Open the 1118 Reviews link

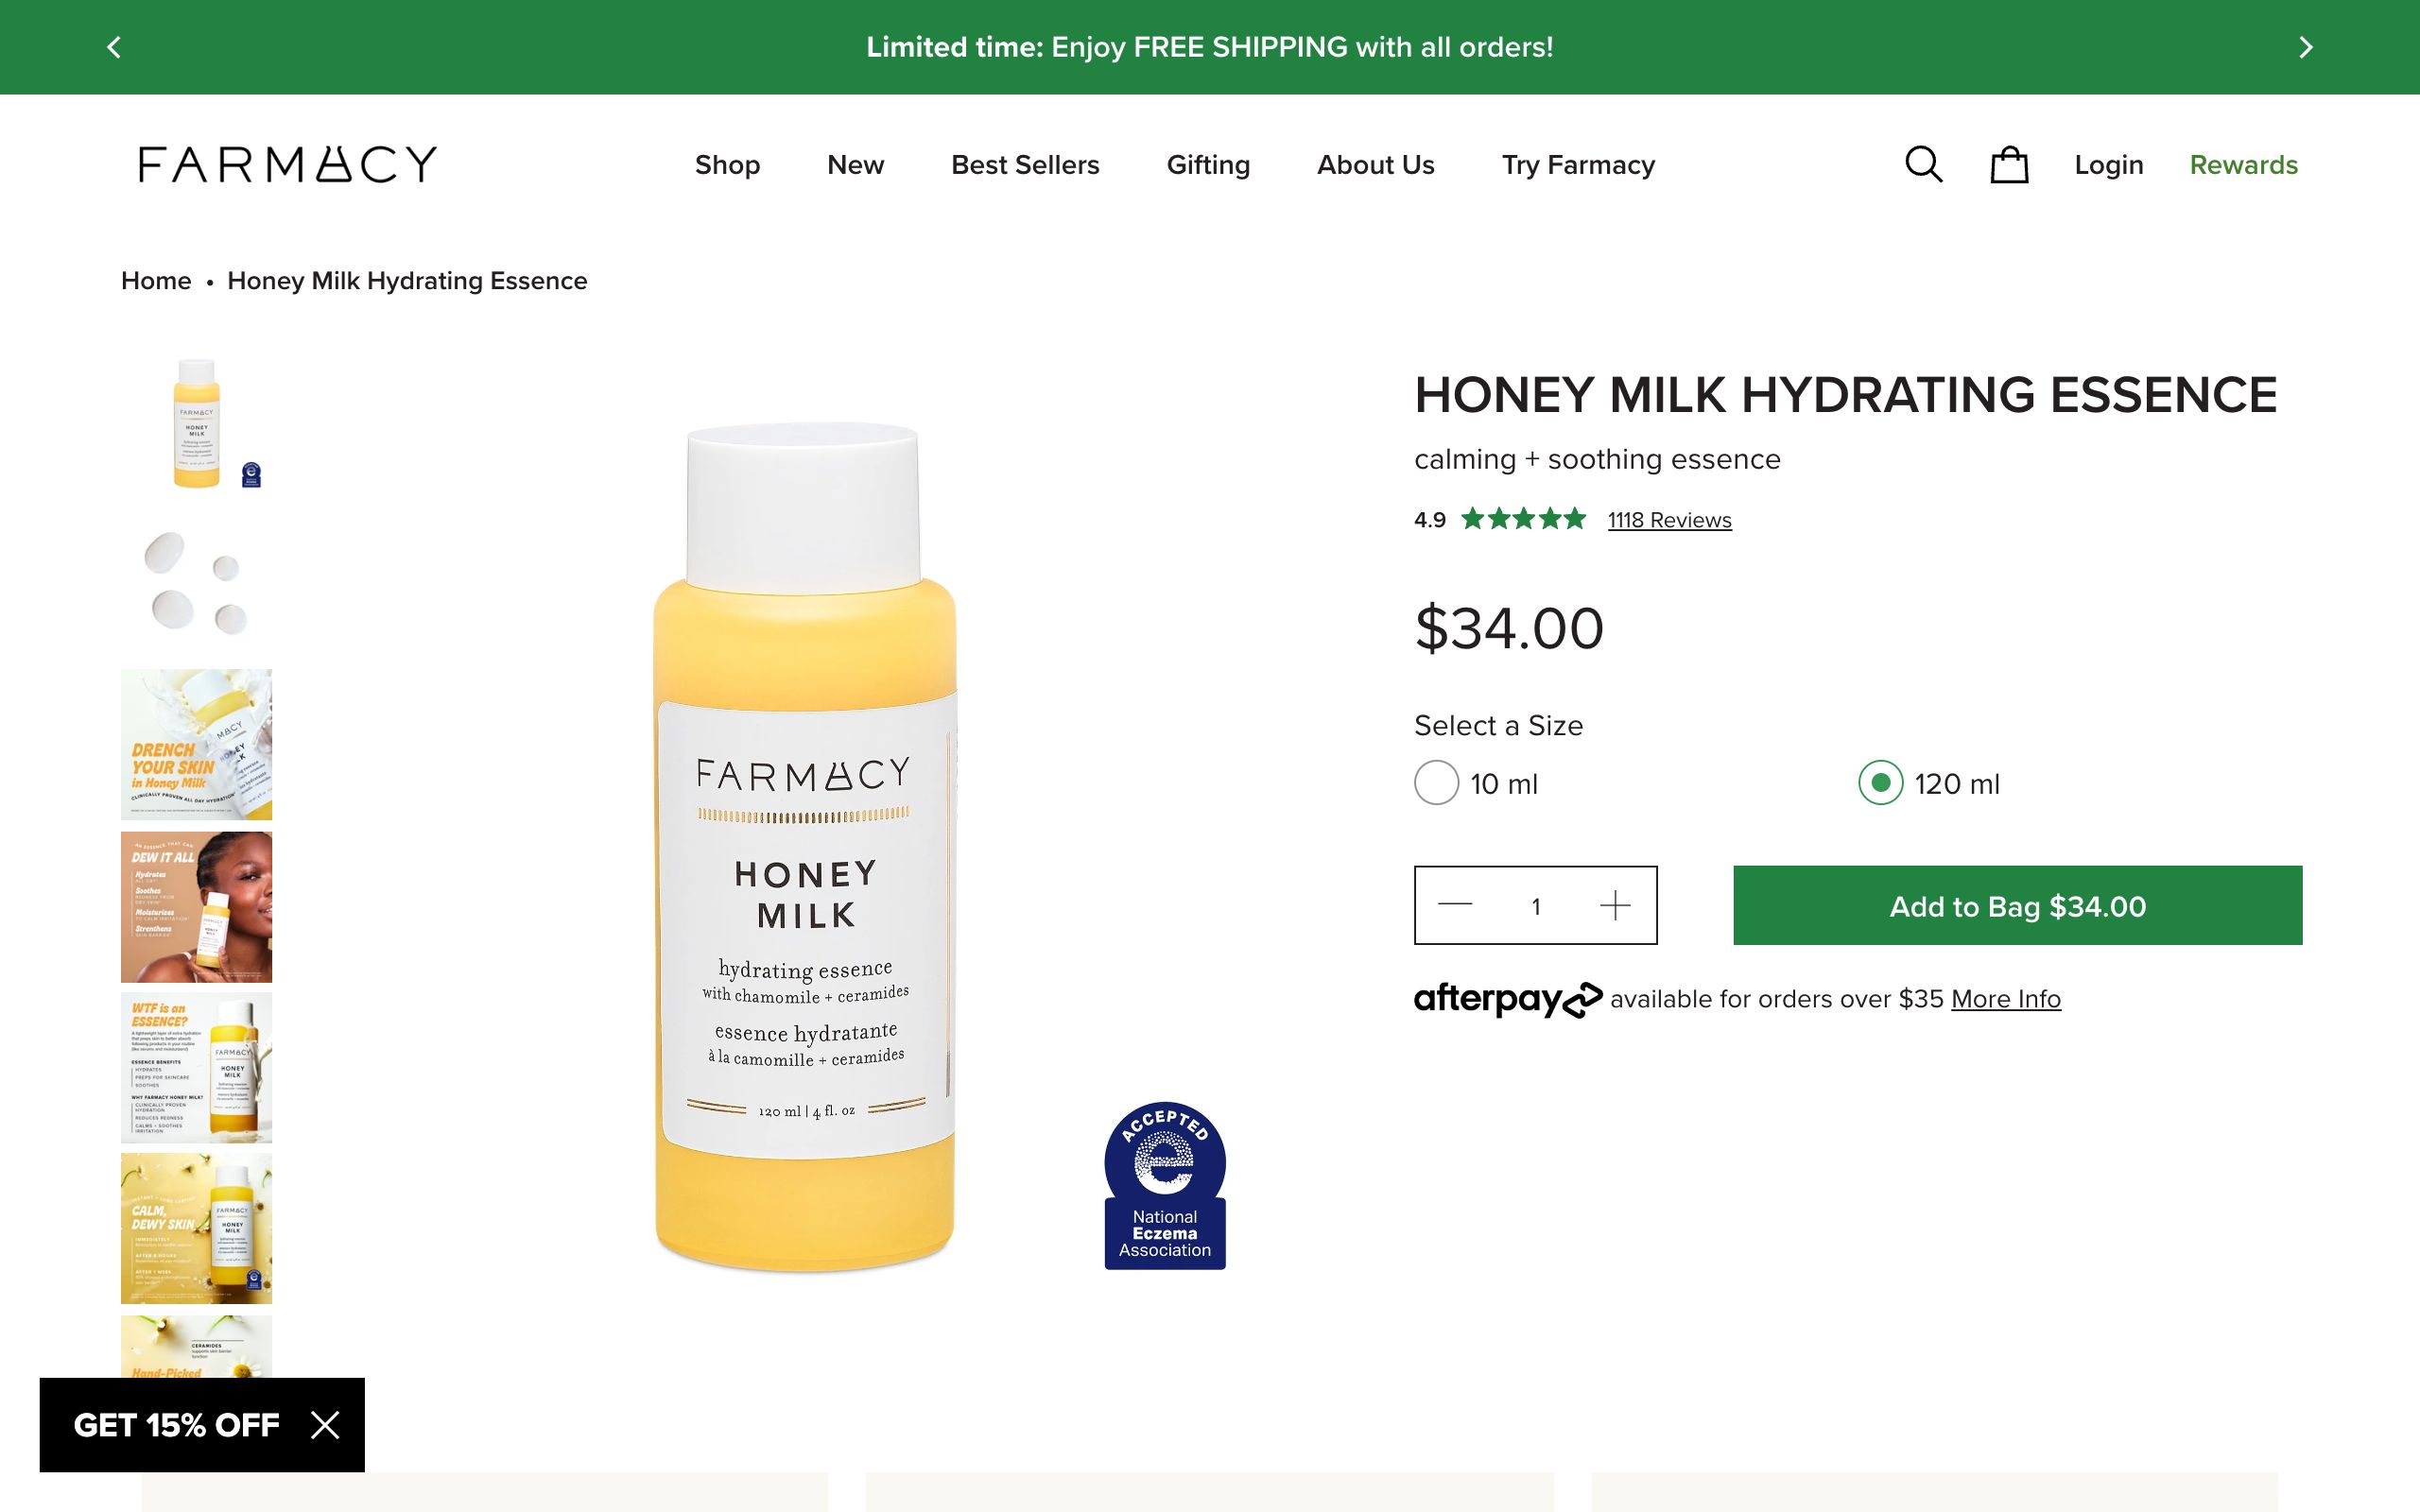1669,519
